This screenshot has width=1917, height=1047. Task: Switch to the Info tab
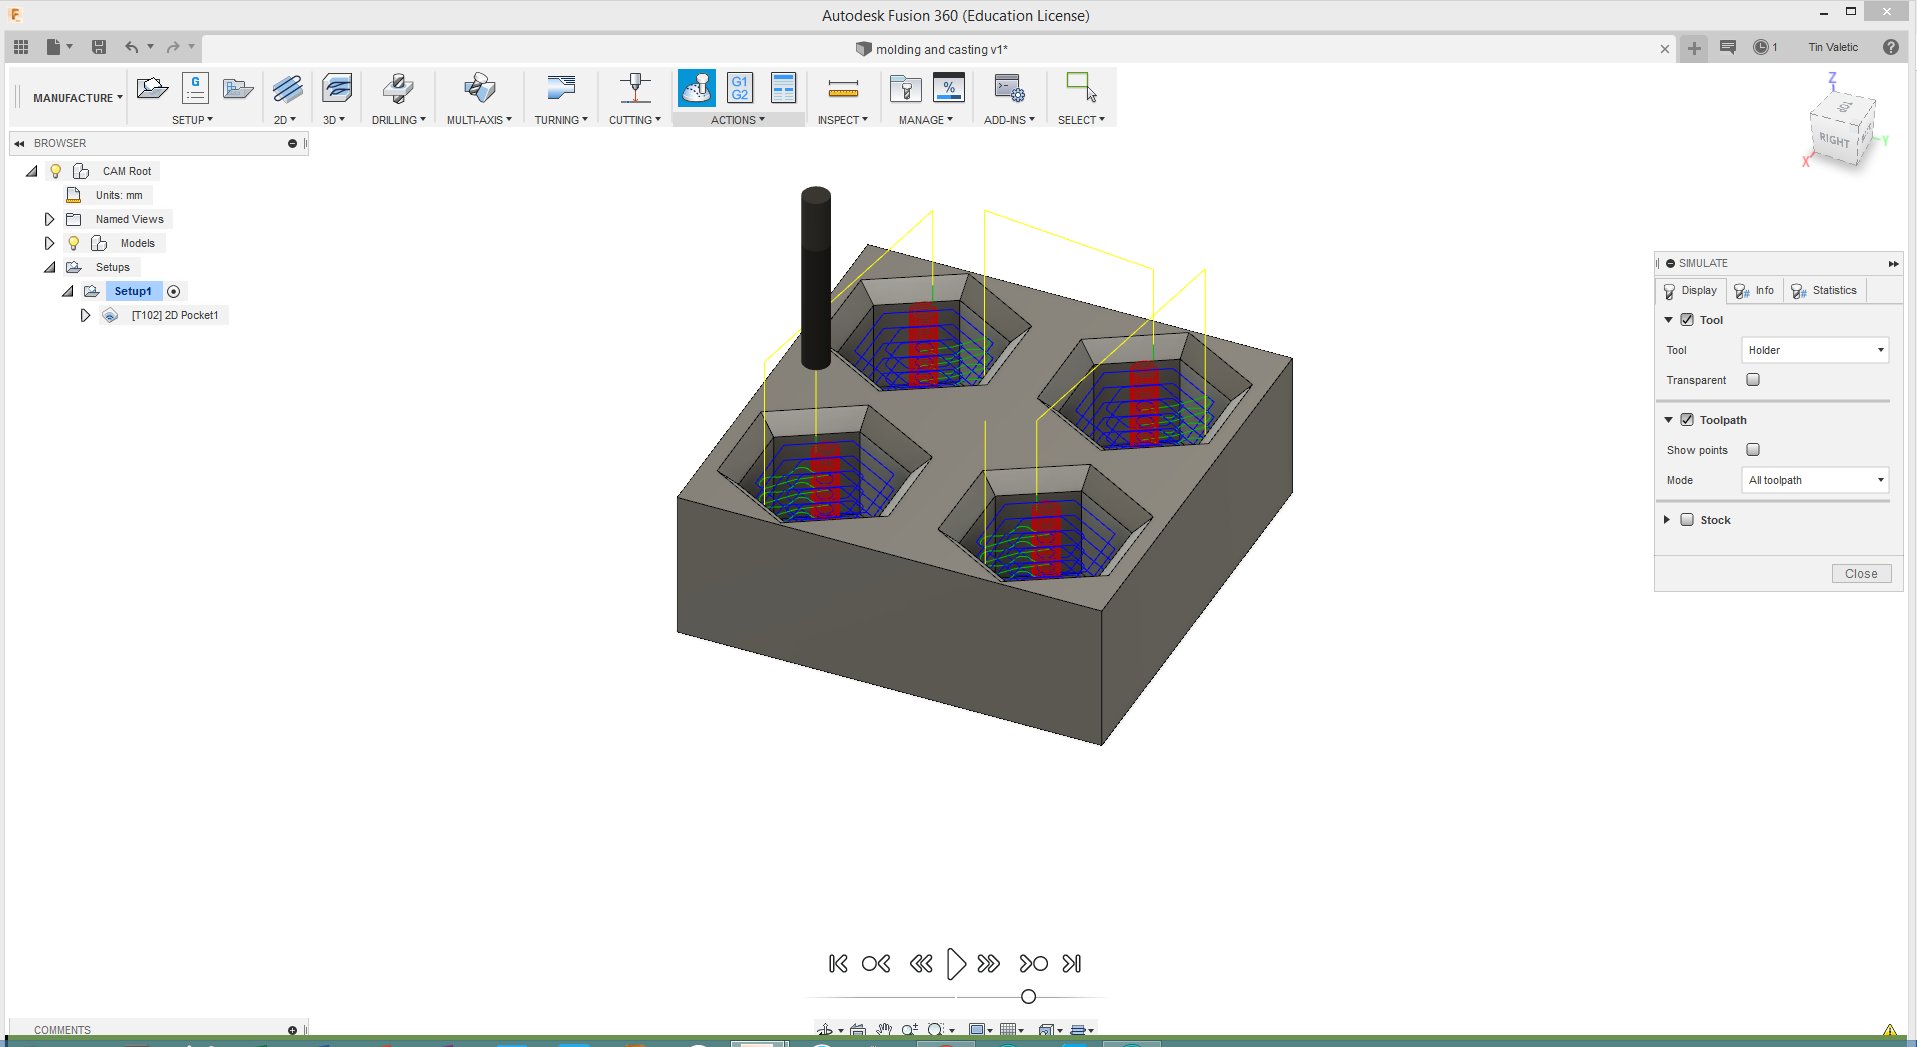1755,291
